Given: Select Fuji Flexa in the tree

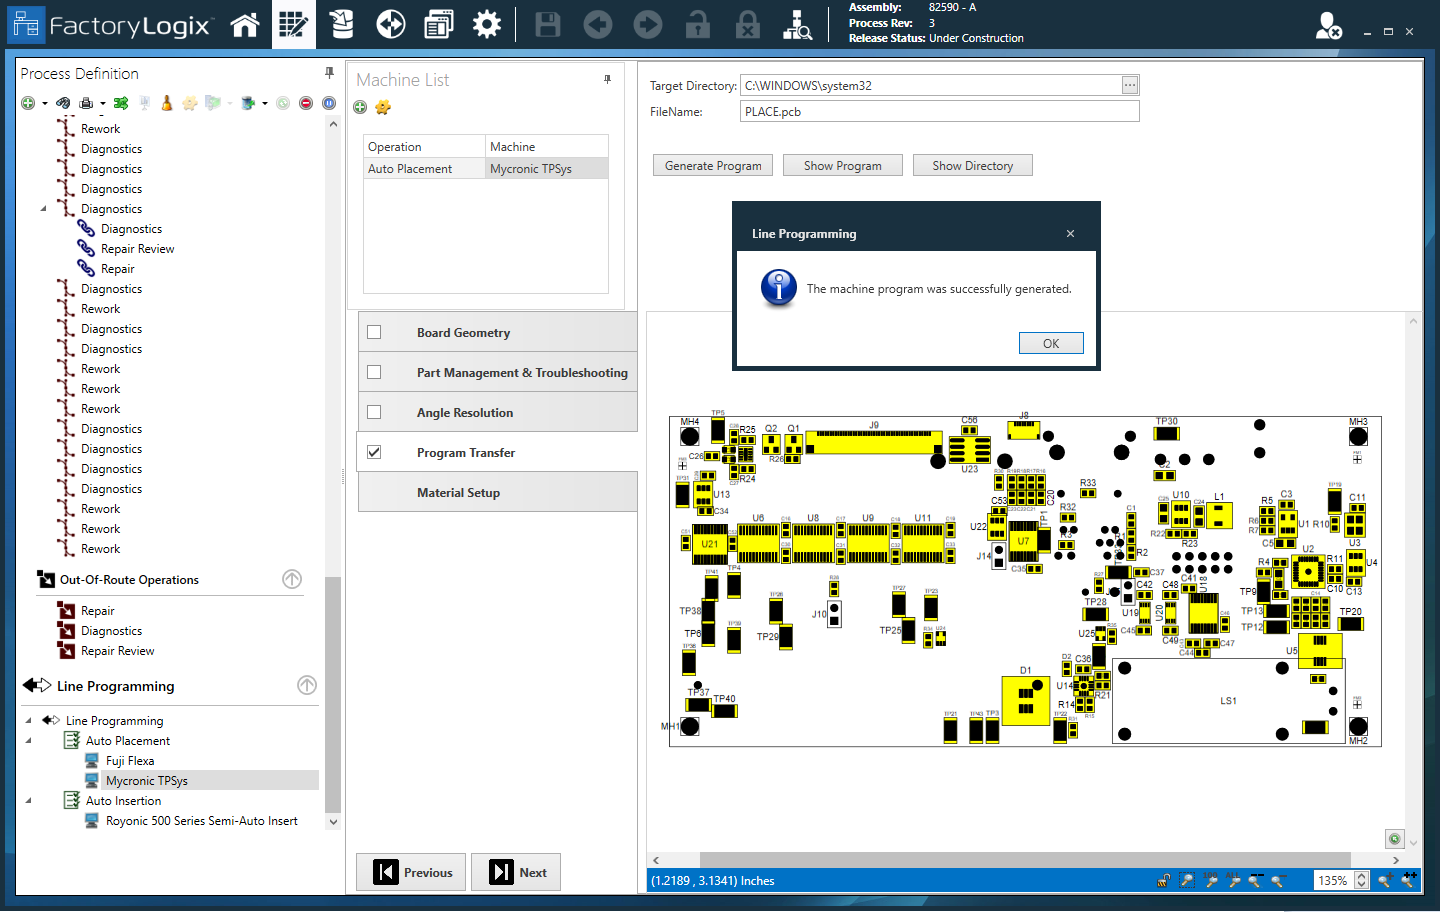Looking at the screenshot, I should [130, 761].
